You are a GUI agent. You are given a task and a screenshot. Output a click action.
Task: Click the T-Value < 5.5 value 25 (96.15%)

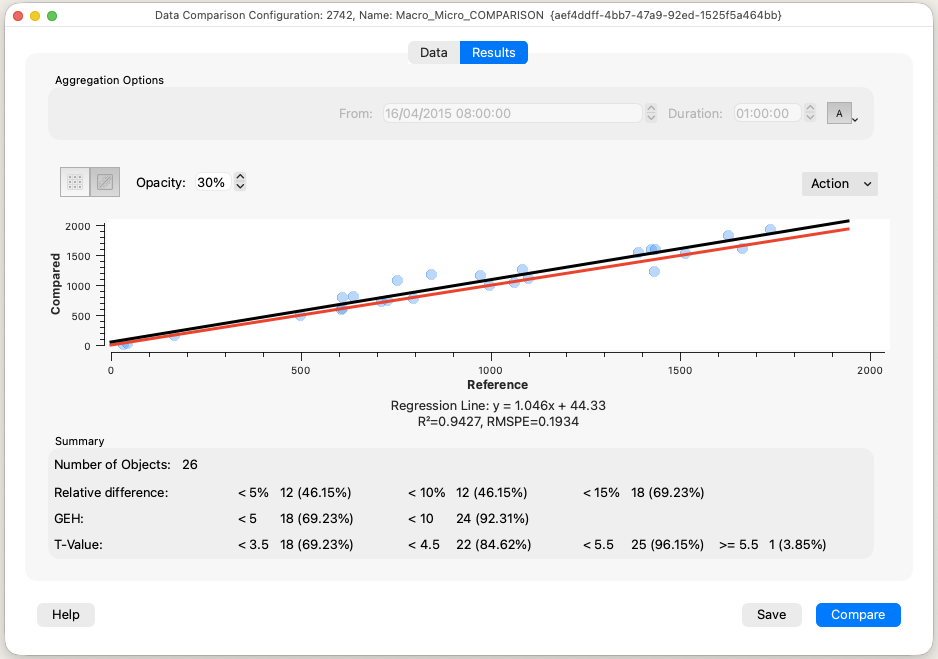coord(667,545)
